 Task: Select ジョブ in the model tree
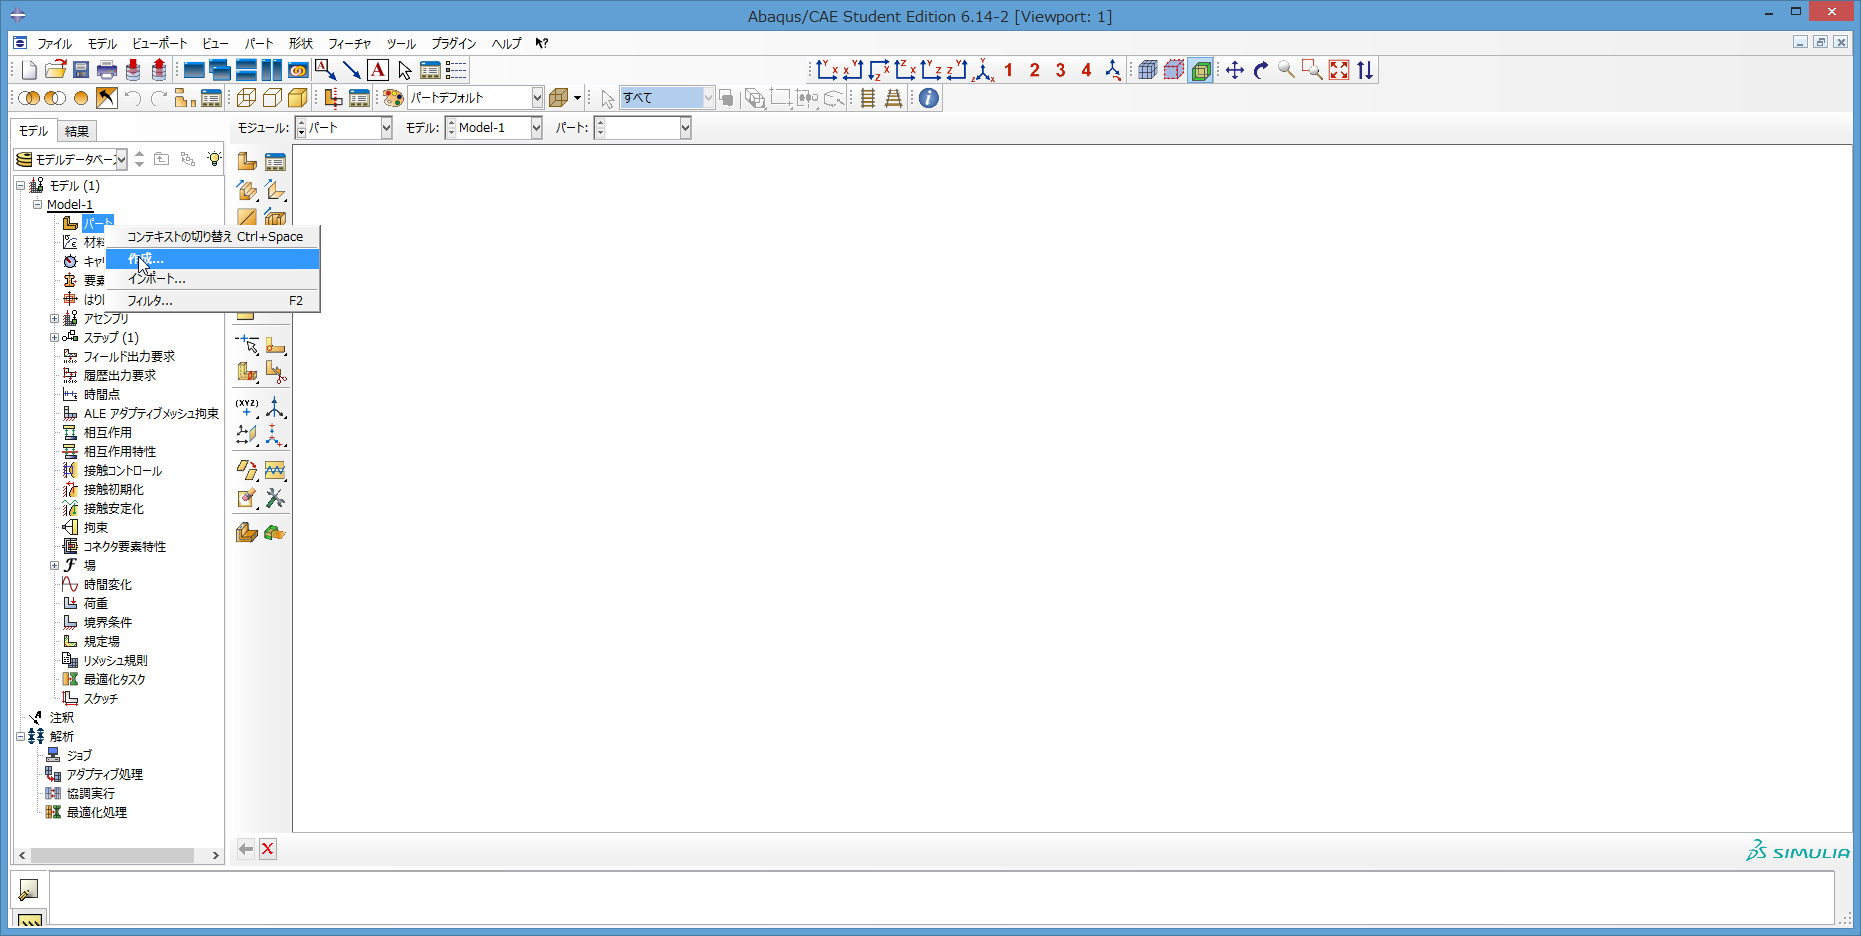(x=79, y=756)
